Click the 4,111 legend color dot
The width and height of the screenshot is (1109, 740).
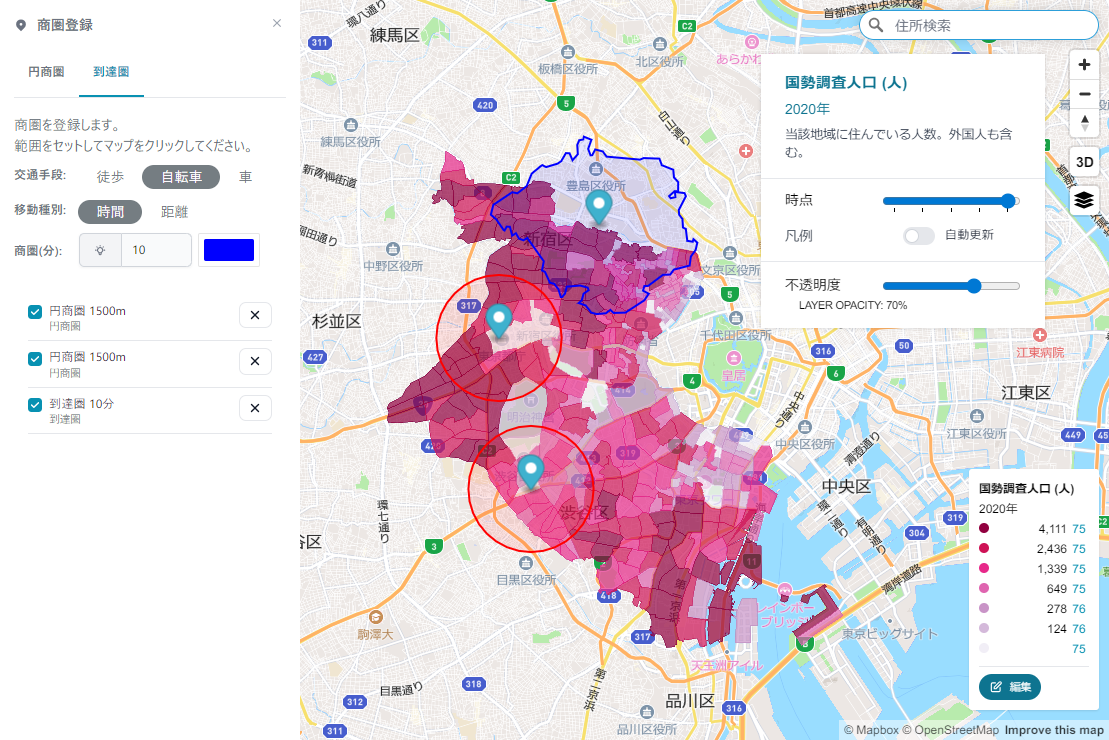[984, 528]
